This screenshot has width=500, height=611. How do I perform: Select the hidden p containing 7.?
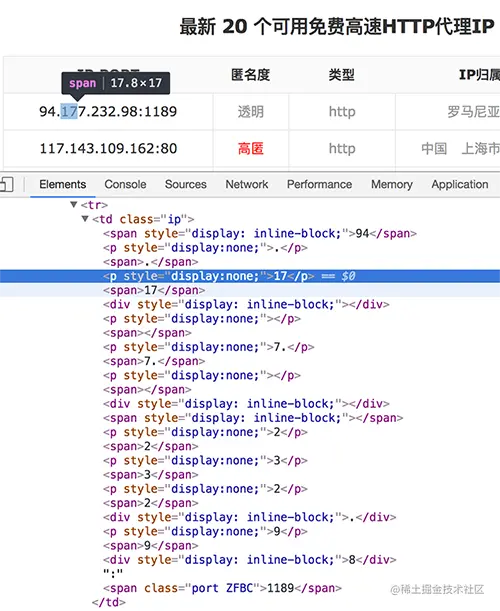click(x=208, y=347)
